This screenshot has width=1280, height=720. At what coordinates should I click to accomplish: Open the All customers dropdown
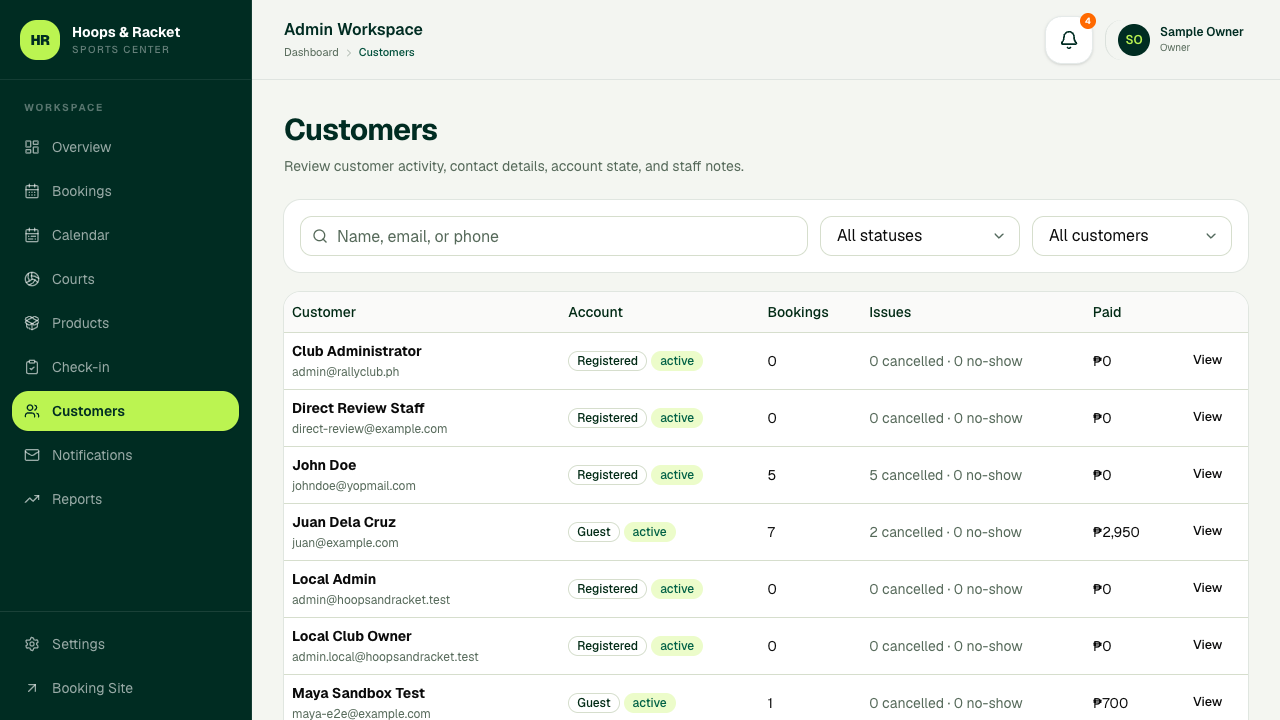[x=1132, y=236]
